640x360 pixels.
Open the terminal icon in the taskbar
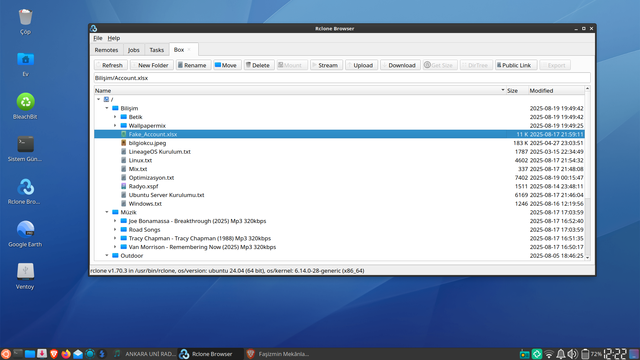point(18,354)
